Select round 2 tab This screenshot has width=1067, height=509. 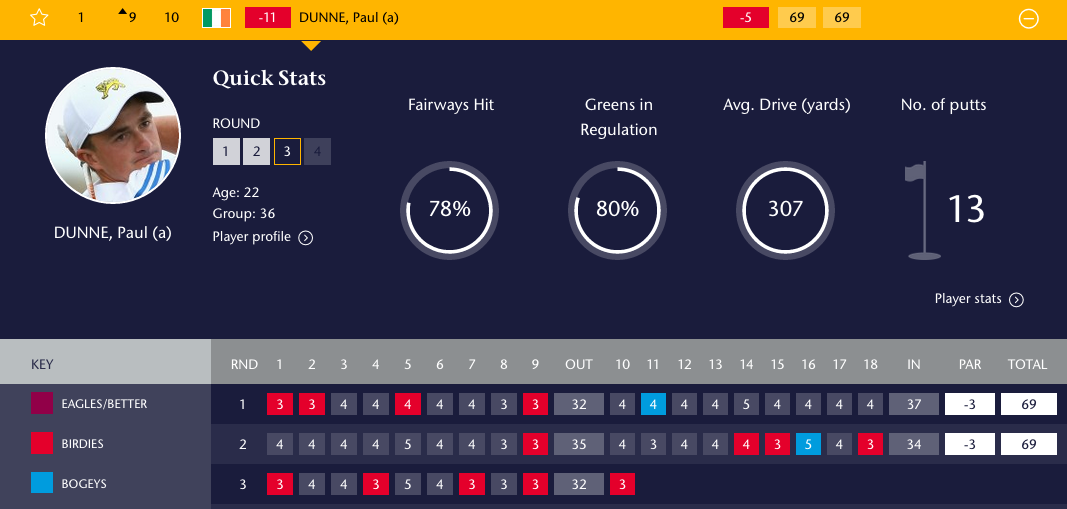pos(257,152)
